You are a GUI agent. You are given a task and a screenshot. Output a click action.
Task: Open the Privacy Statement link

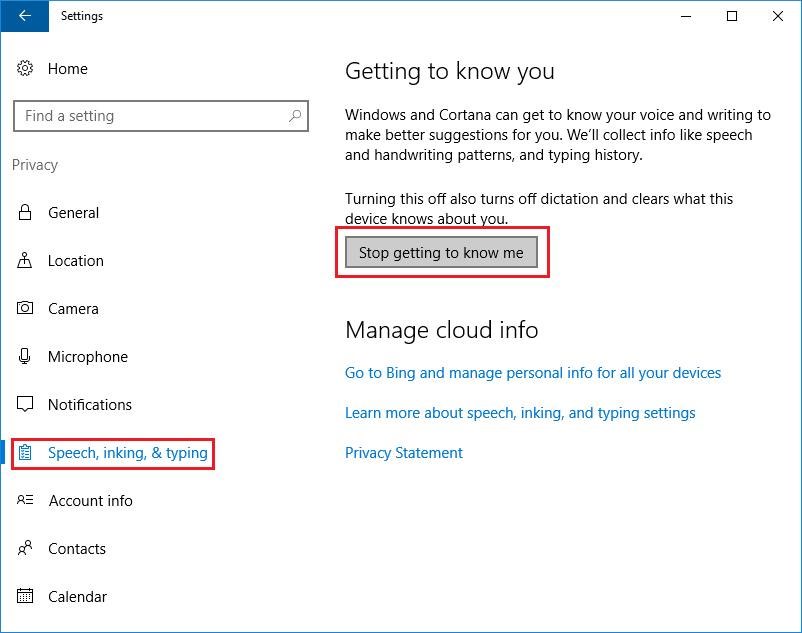click(404, 453)
